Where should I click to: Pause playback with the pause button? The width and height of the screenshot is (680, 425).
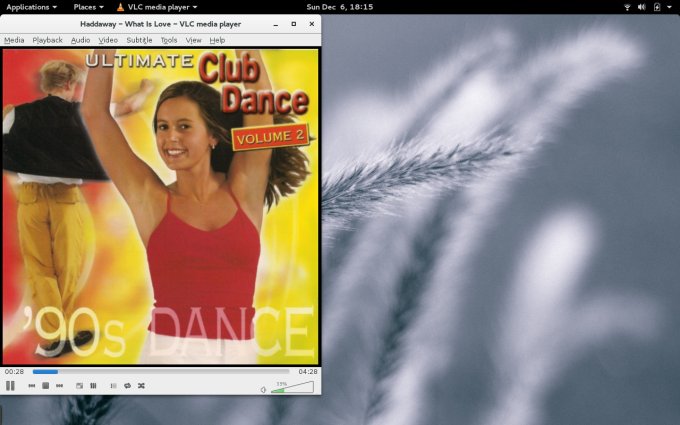click(10, 386)
